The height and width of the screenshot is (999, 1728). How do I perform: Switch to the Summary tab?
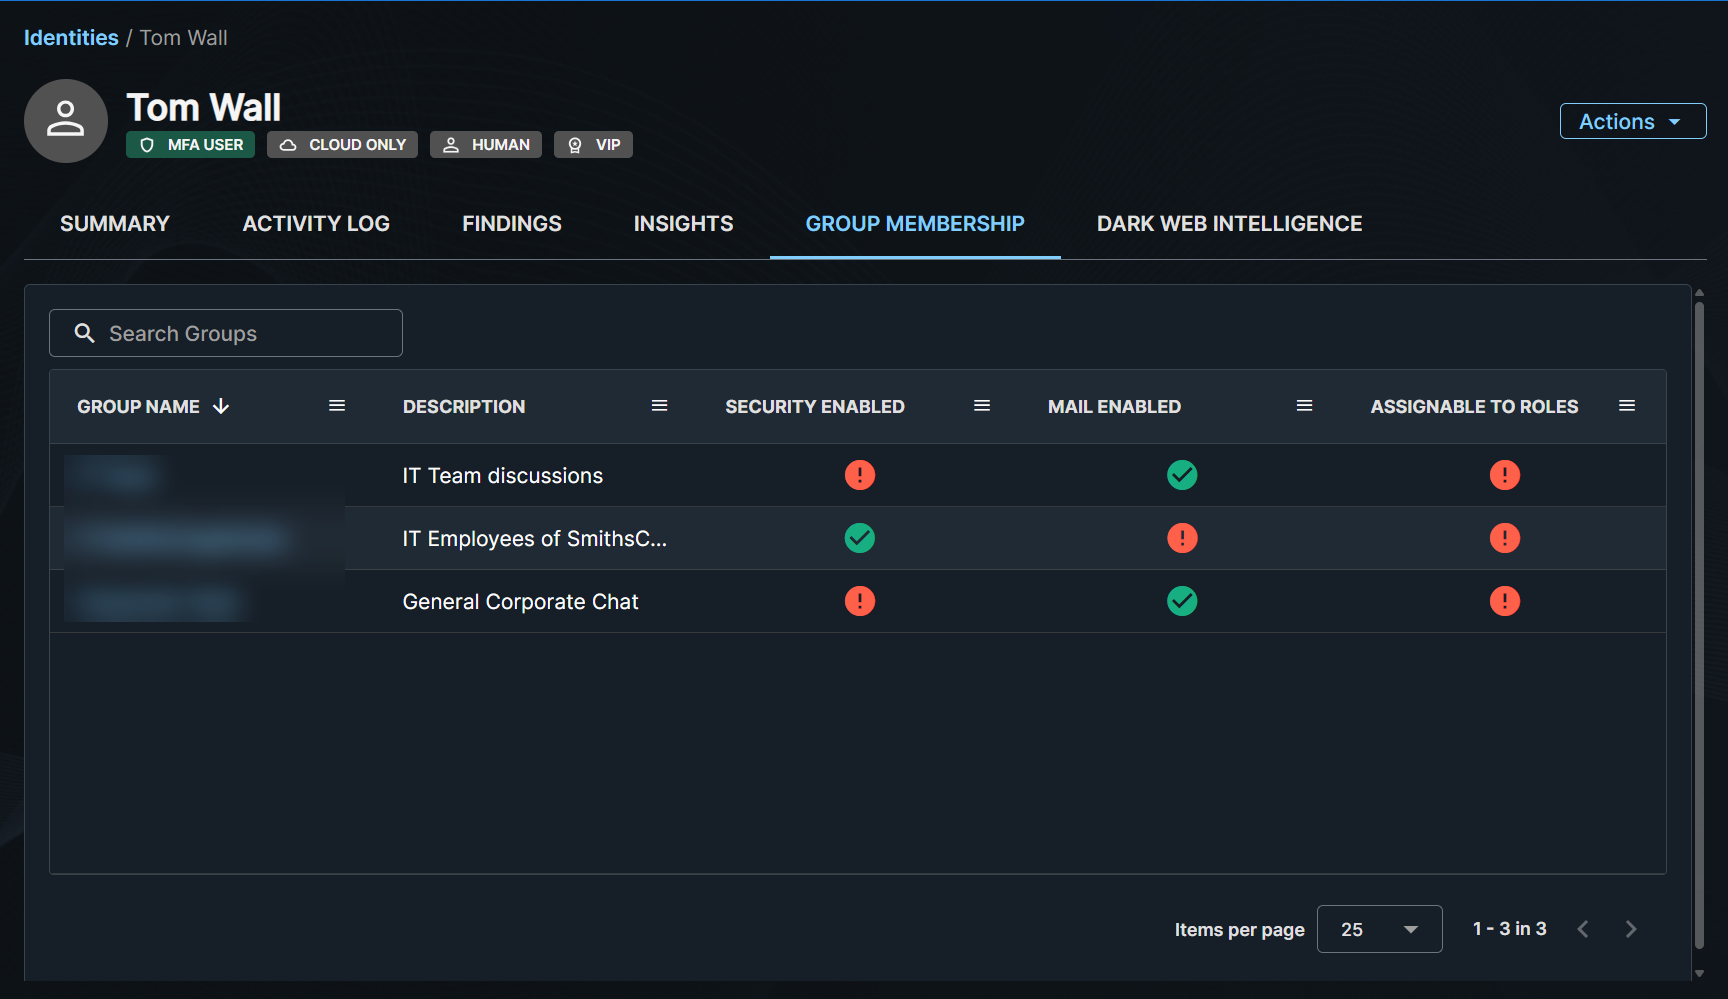pos(115,224)
